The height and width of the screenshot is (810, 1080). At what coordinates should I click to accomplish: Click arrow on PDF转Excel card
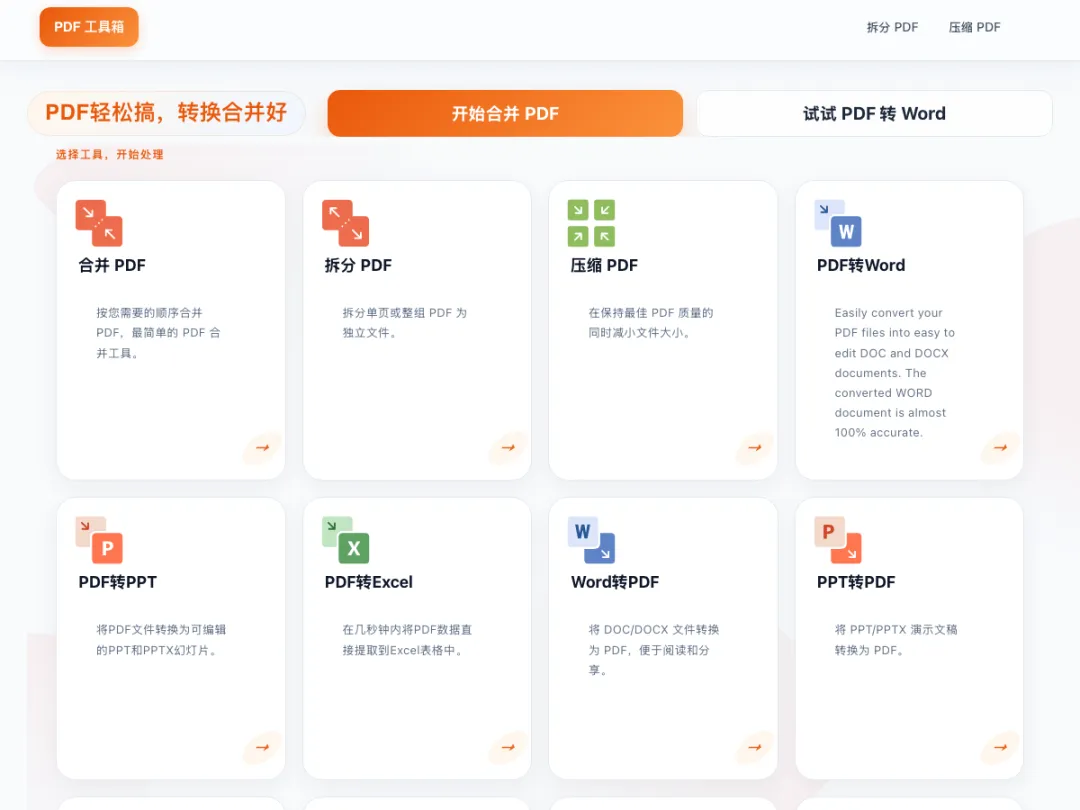pyautogui.click(x=508, y=747)
